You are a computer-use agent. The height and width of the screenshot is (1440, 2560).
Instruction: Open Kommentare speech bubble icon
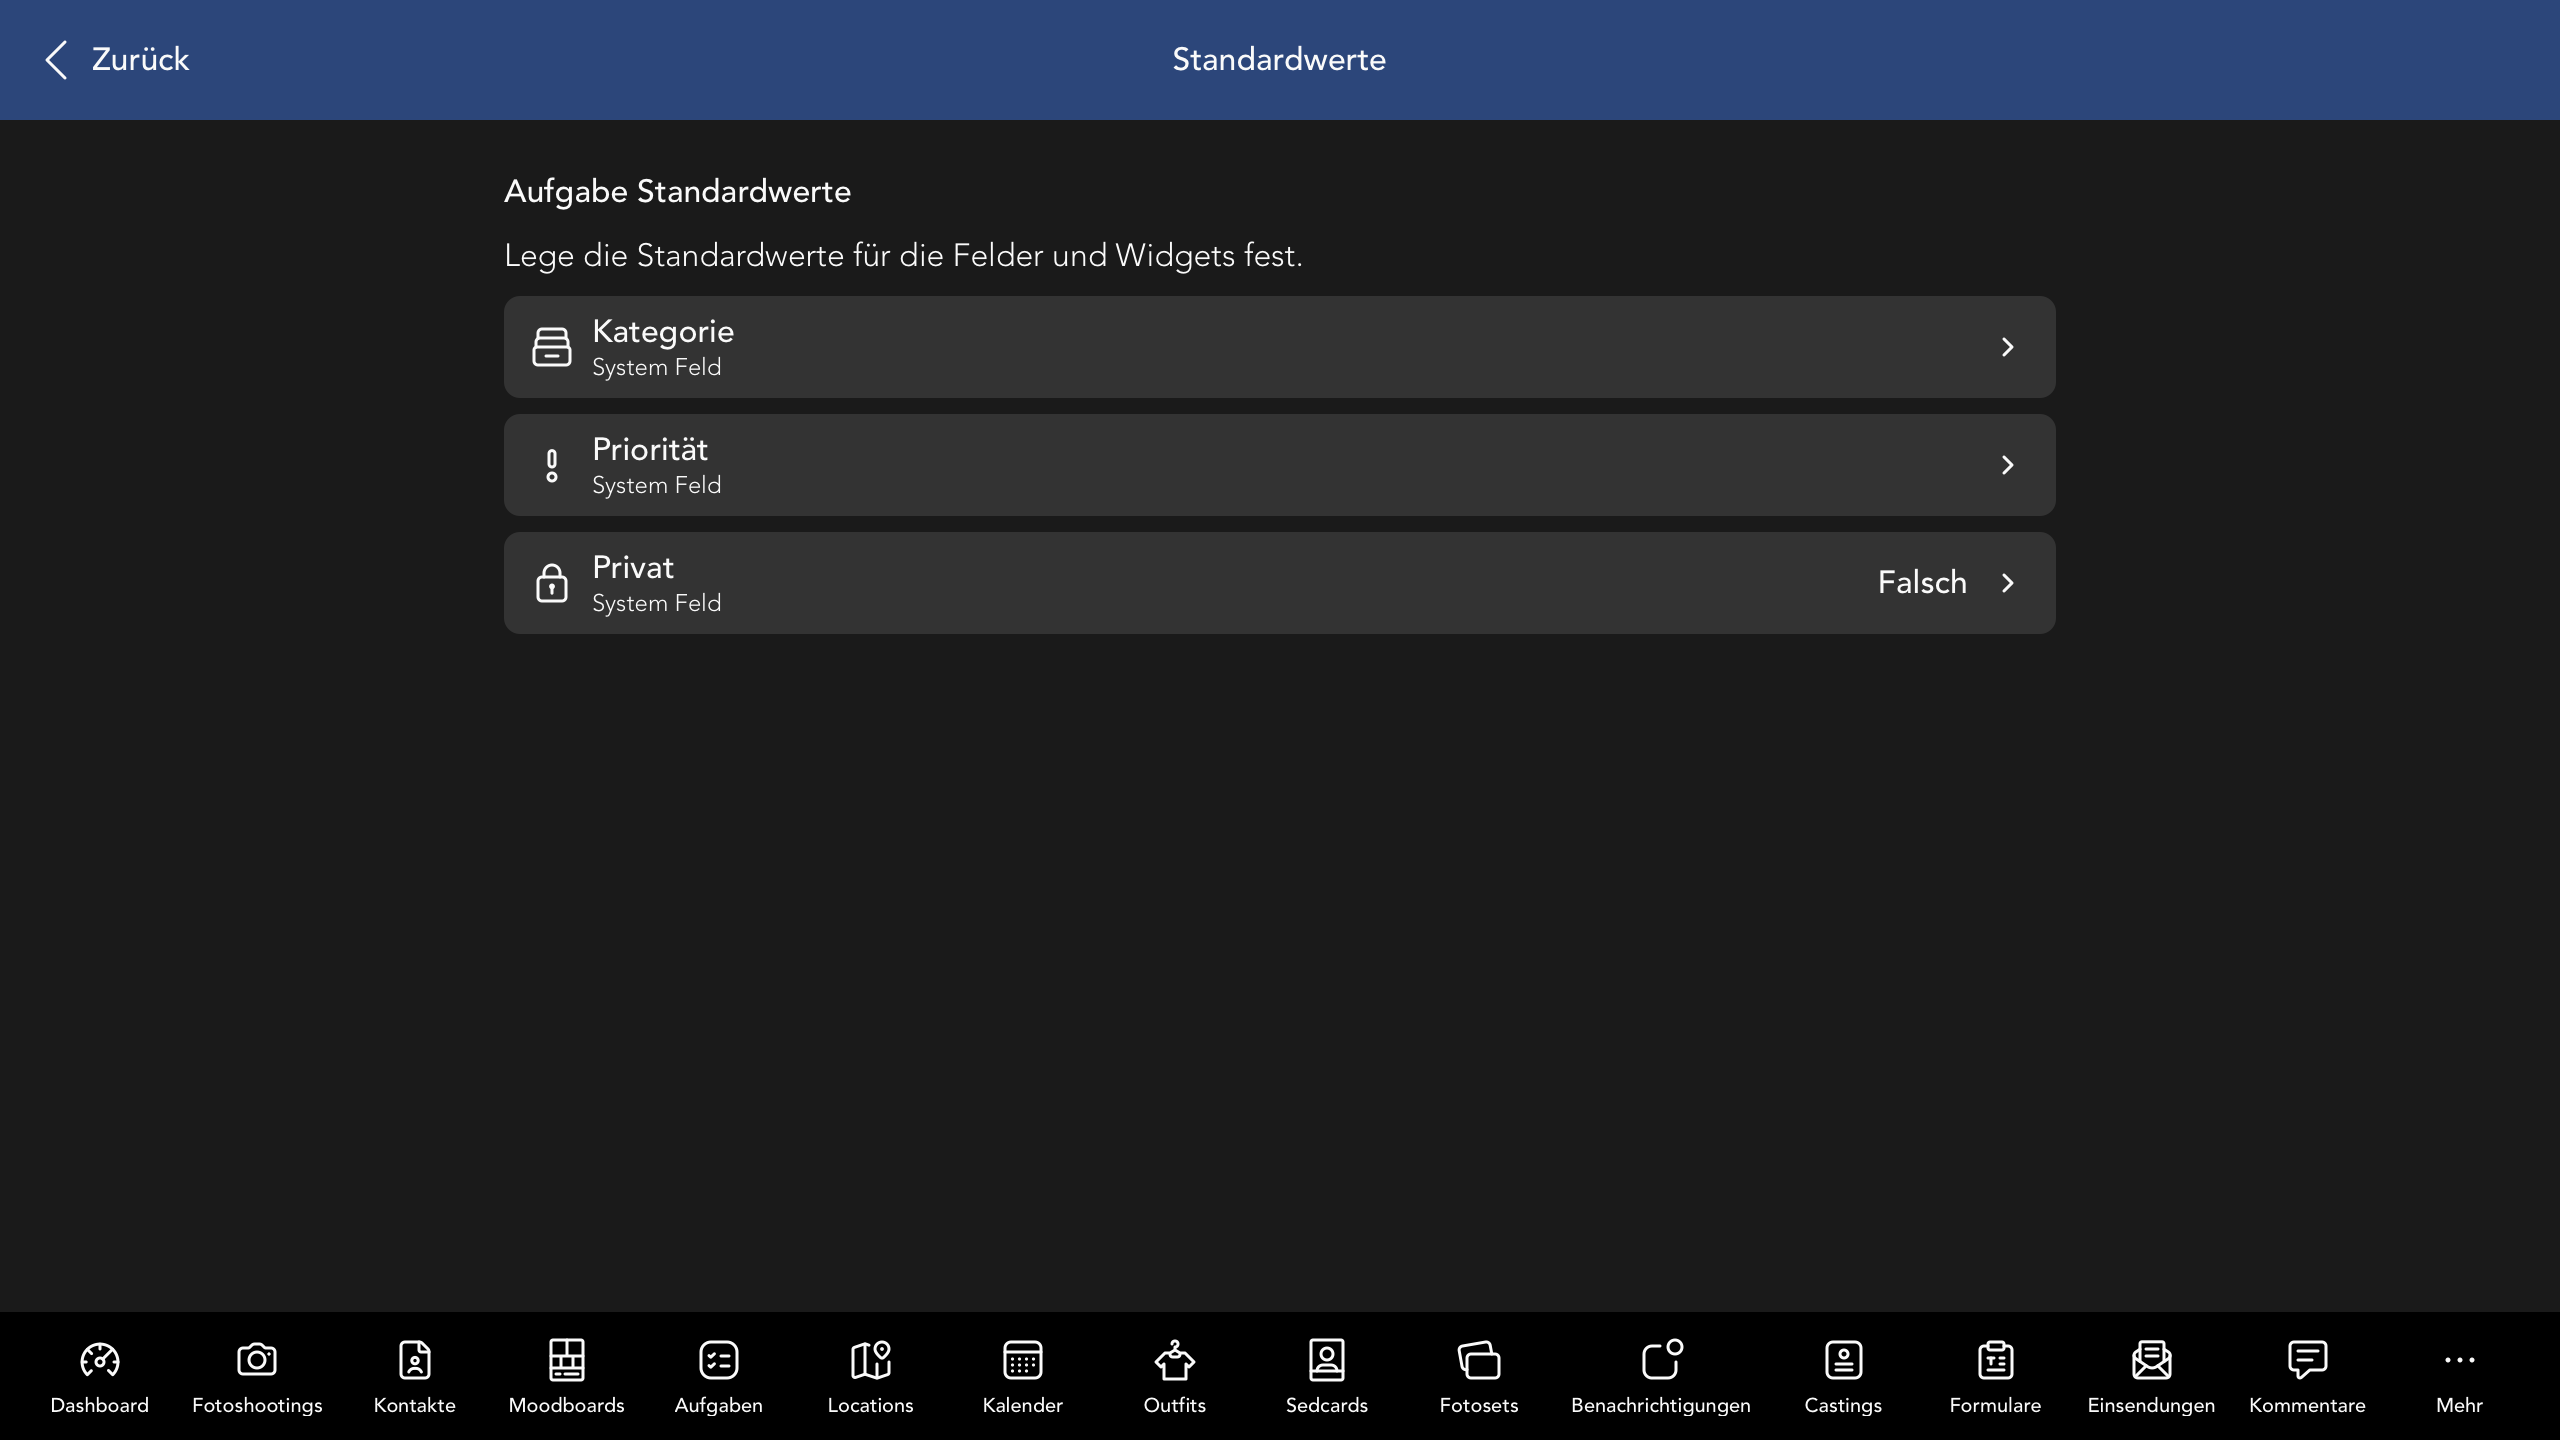coord(2307,1360)
